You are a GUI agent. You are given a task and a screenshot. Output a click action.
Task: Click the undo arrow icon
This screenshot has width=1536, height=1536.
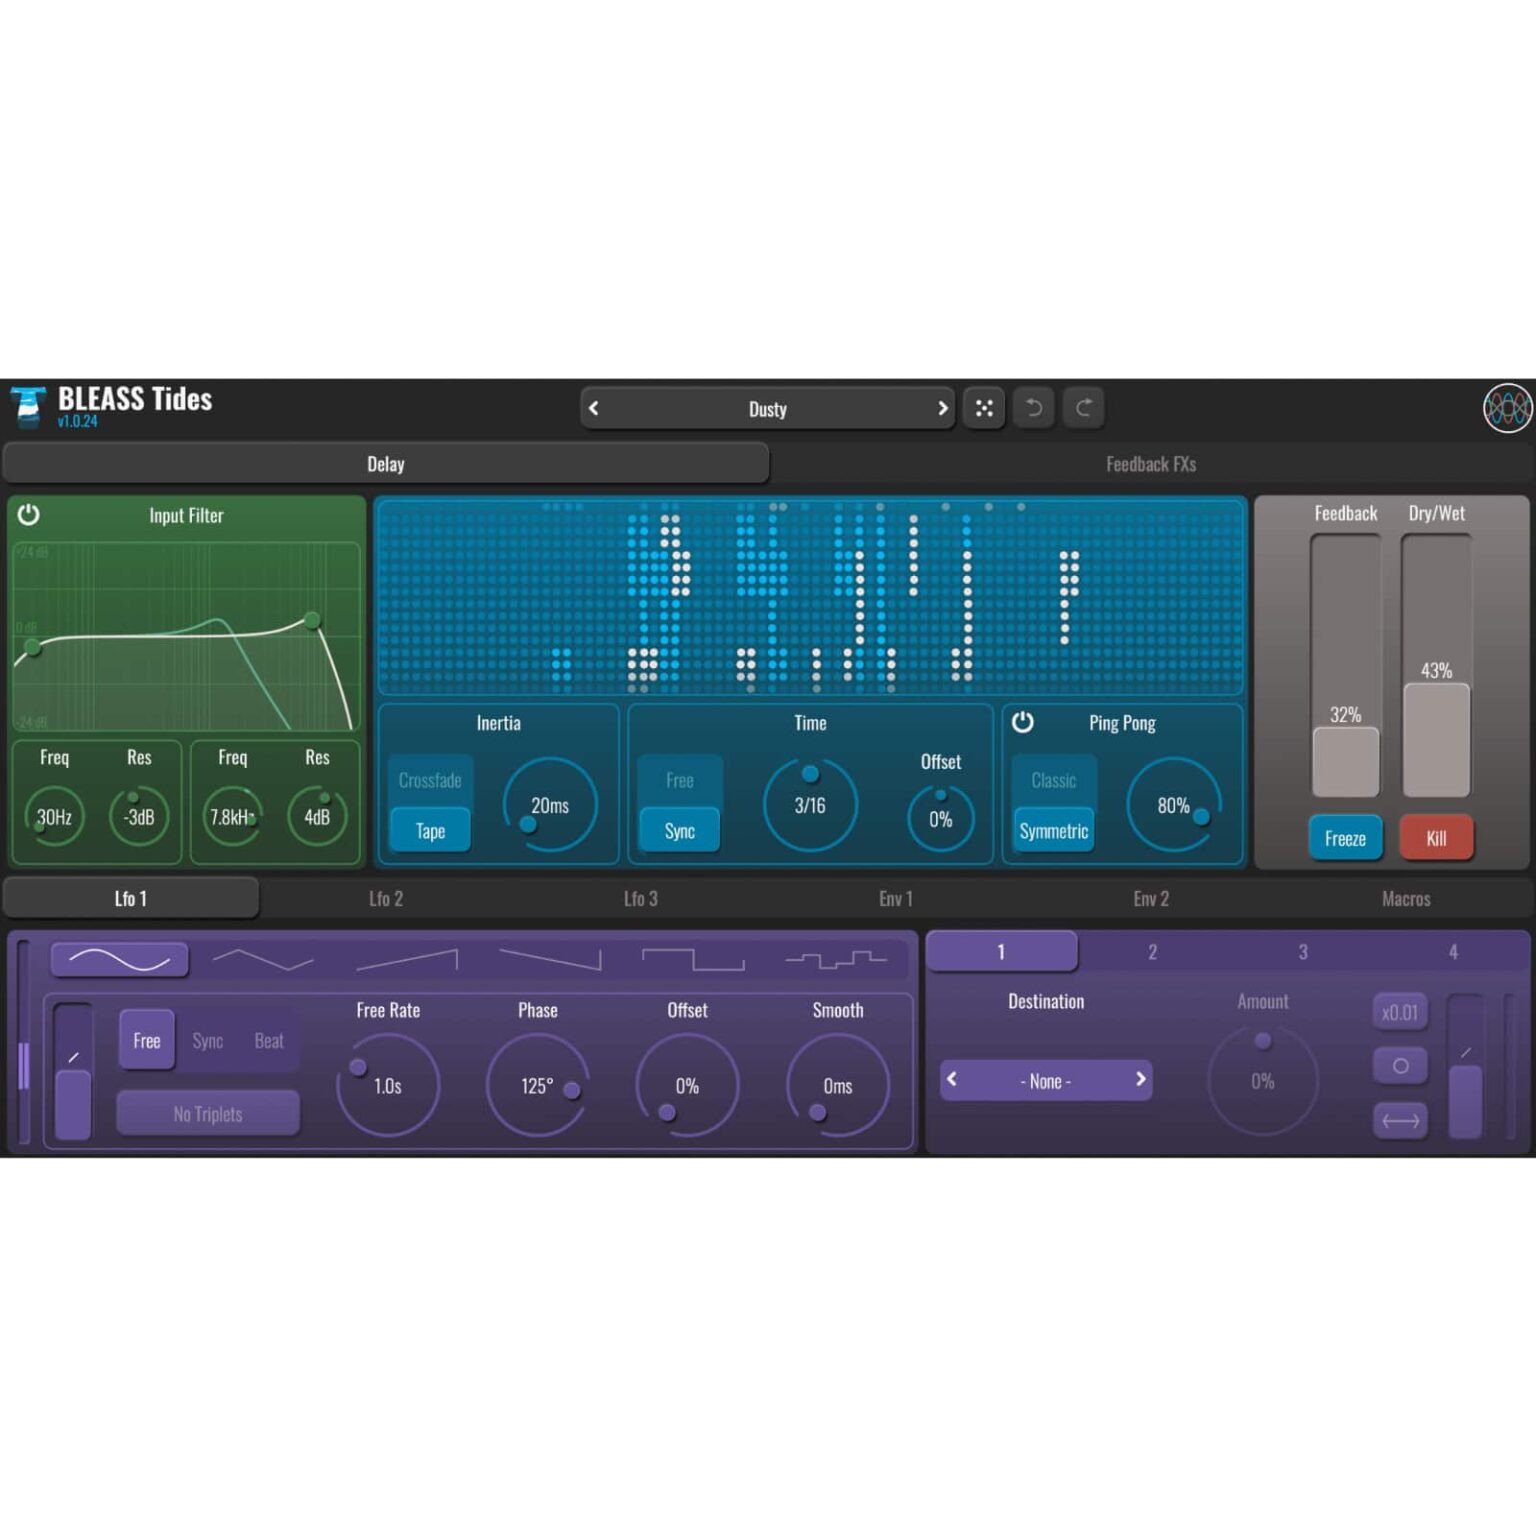(1034, 408)
